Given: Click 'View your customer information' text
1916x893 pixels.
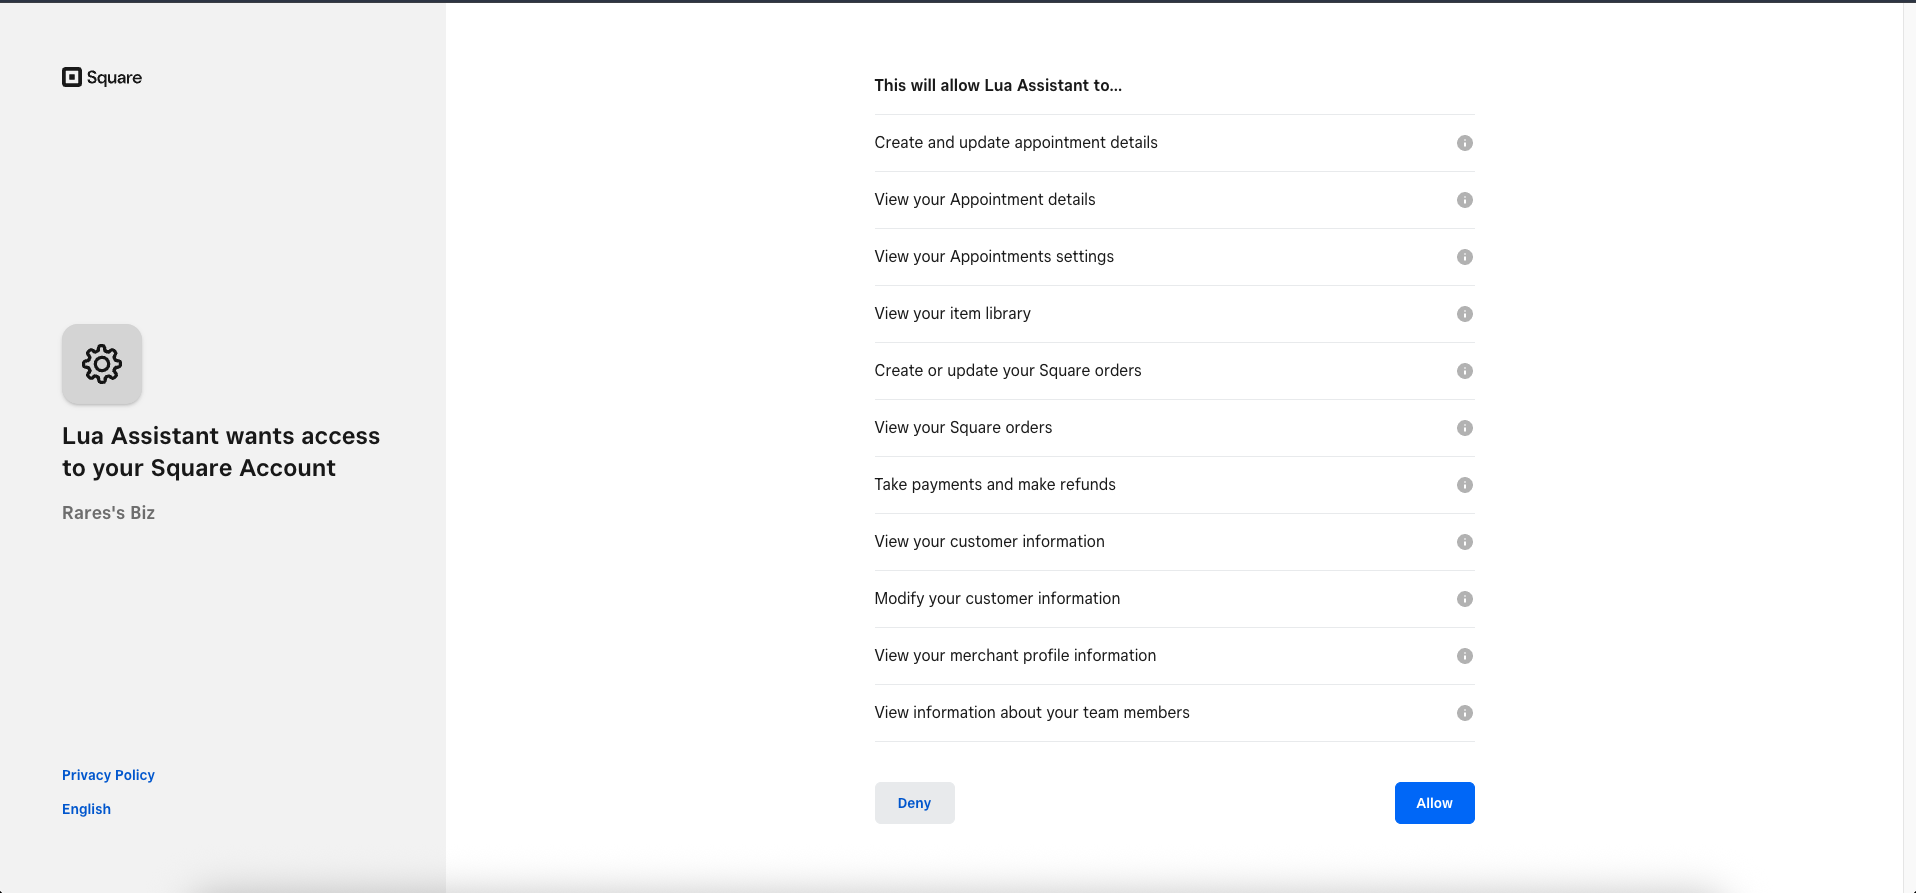Looking at the screenshot, I should [990, 542].
